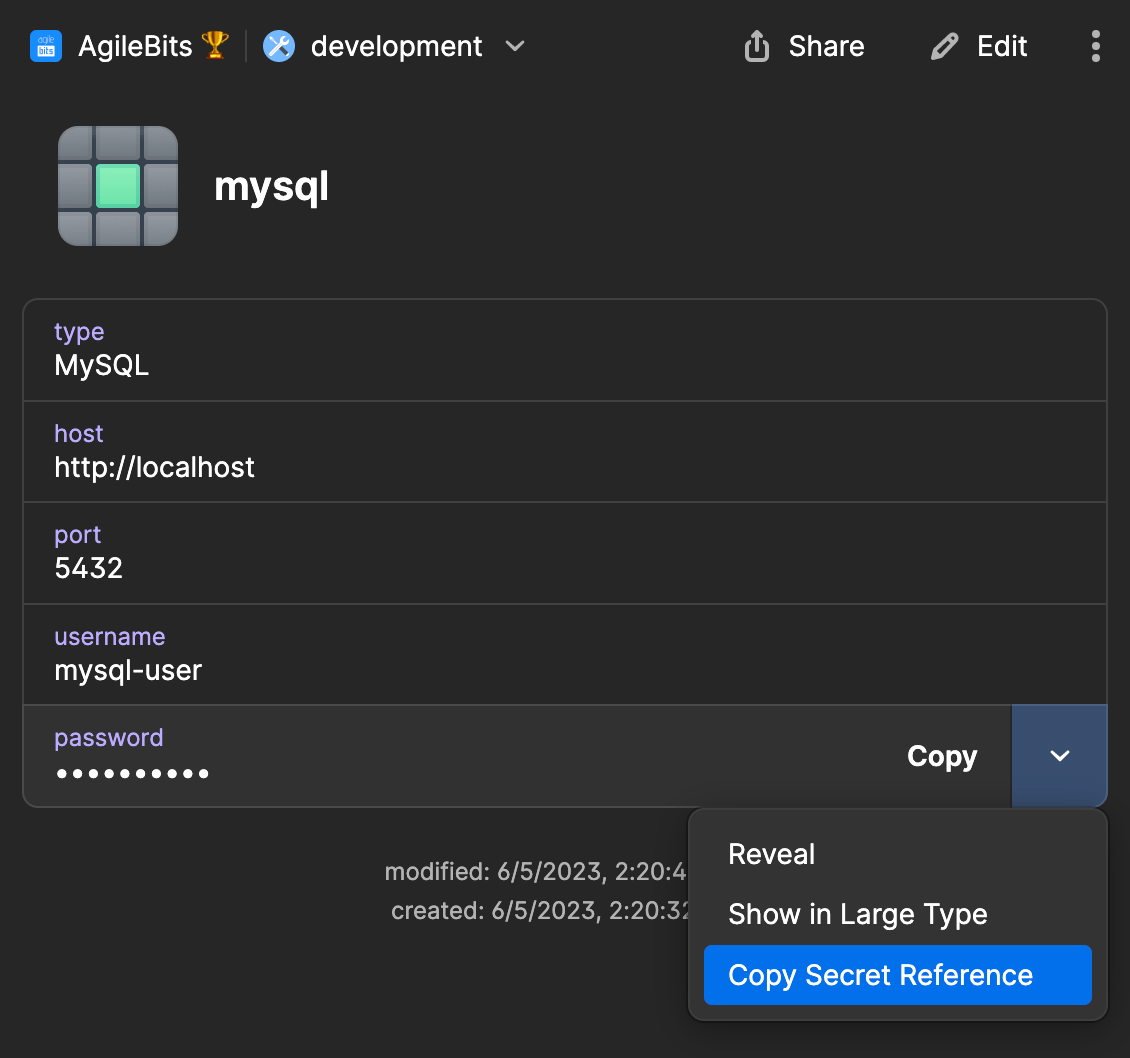Click the development vault avatar icon
The image size is (1130, 1058).
(x=278, y=45)
